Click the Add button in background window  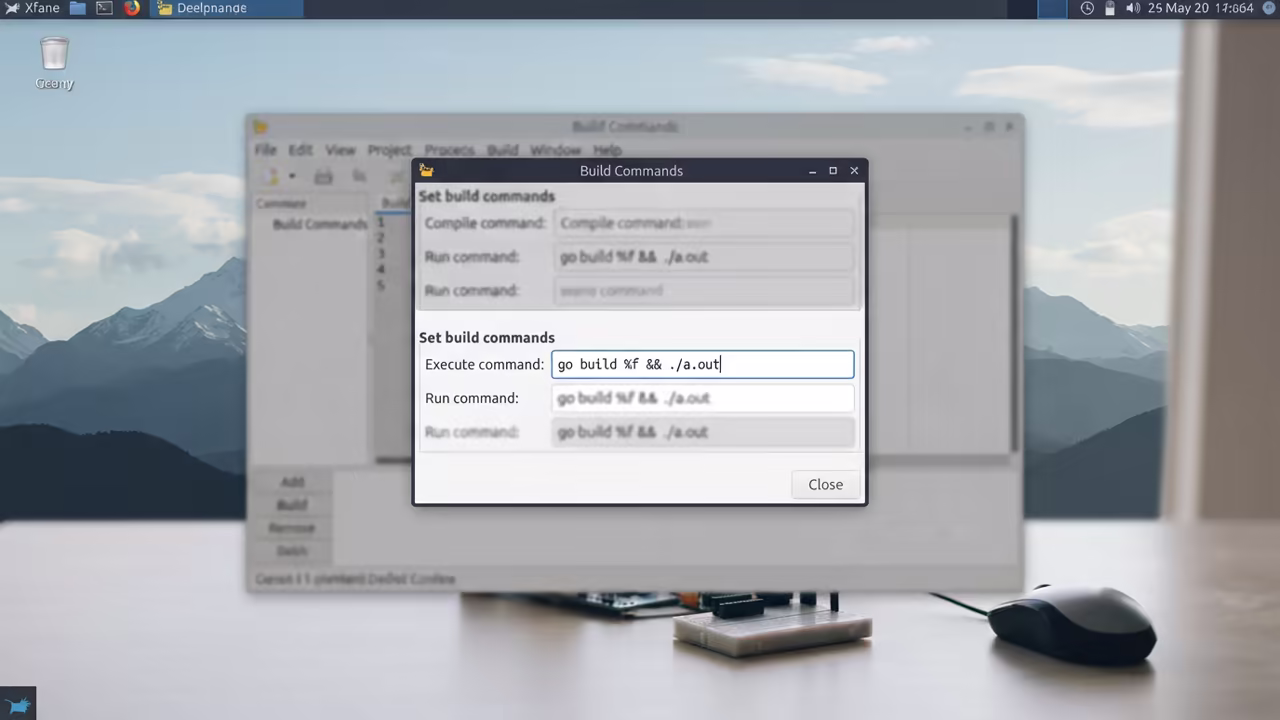click(292, 482)
